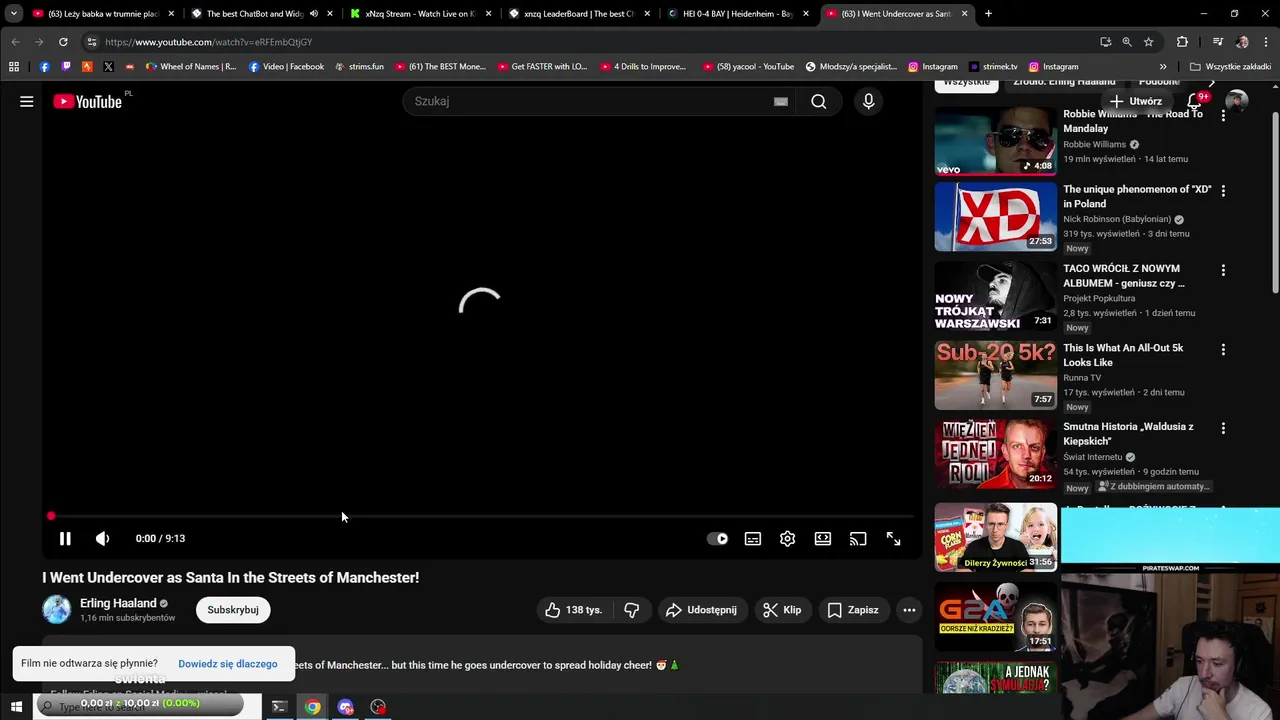Toggle the autoplay switch in the player

coord(718,539)
